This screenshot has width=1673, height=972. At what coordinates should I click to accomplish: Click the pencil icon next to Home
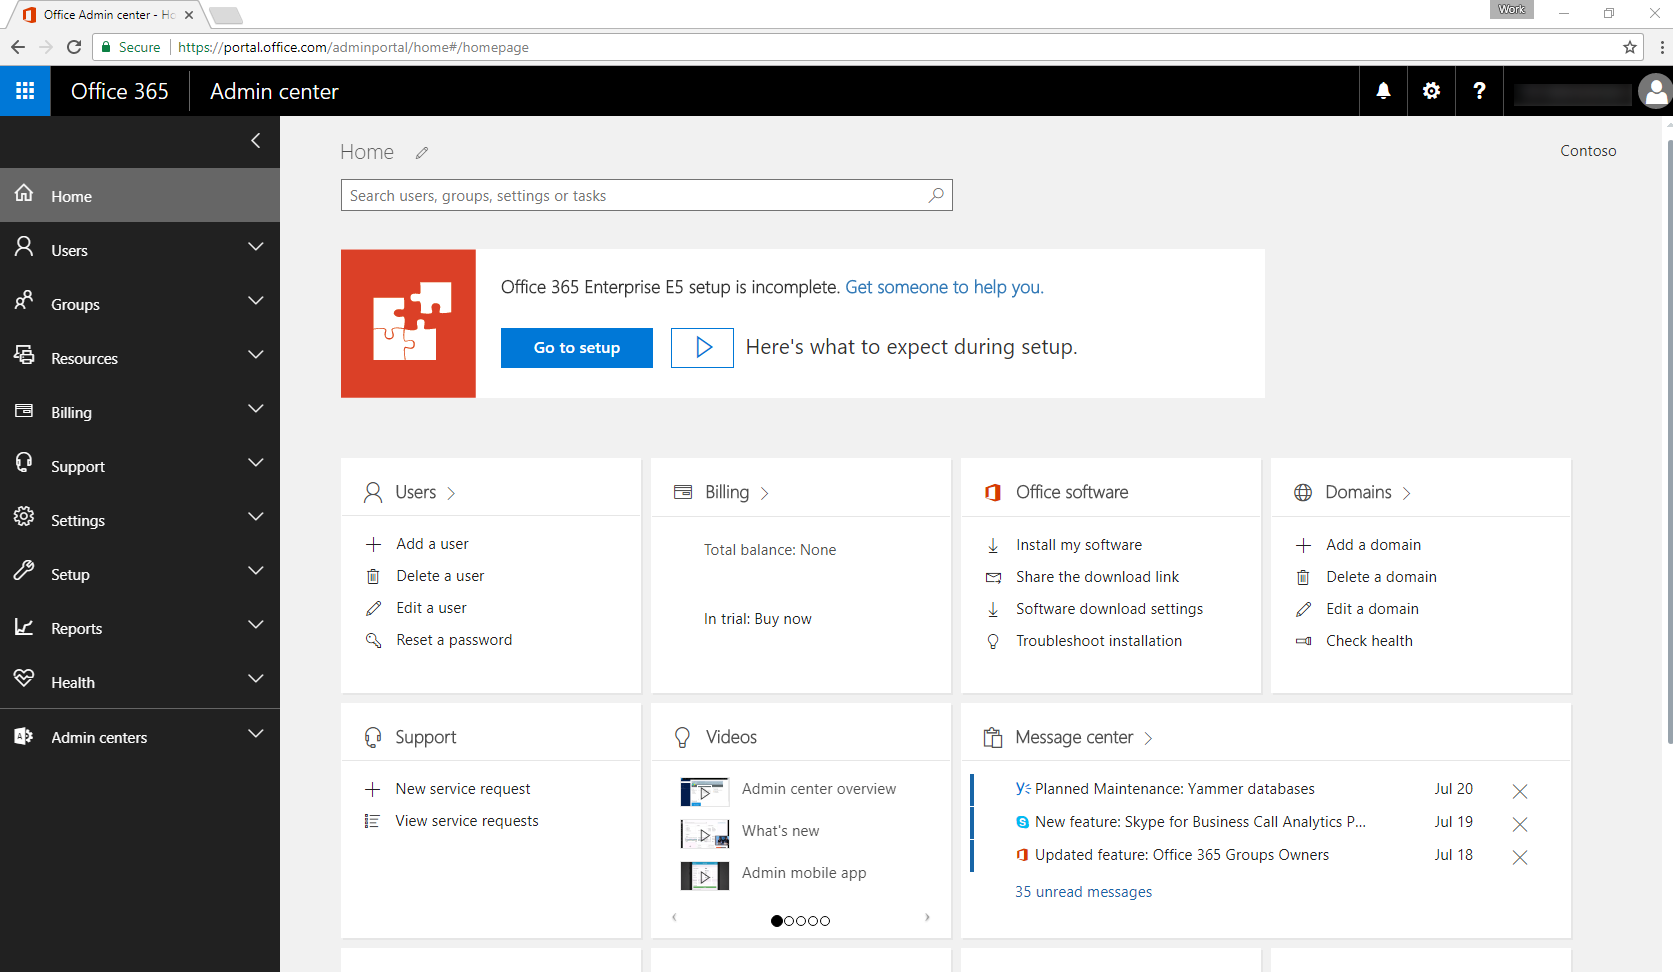[422, 153]
